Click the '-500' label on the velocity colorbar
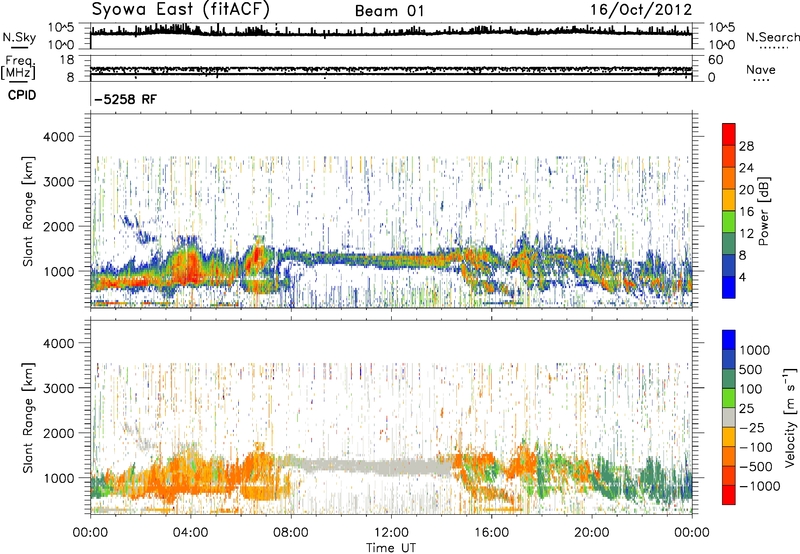The image size is (800, 554). tap(756, 467)
